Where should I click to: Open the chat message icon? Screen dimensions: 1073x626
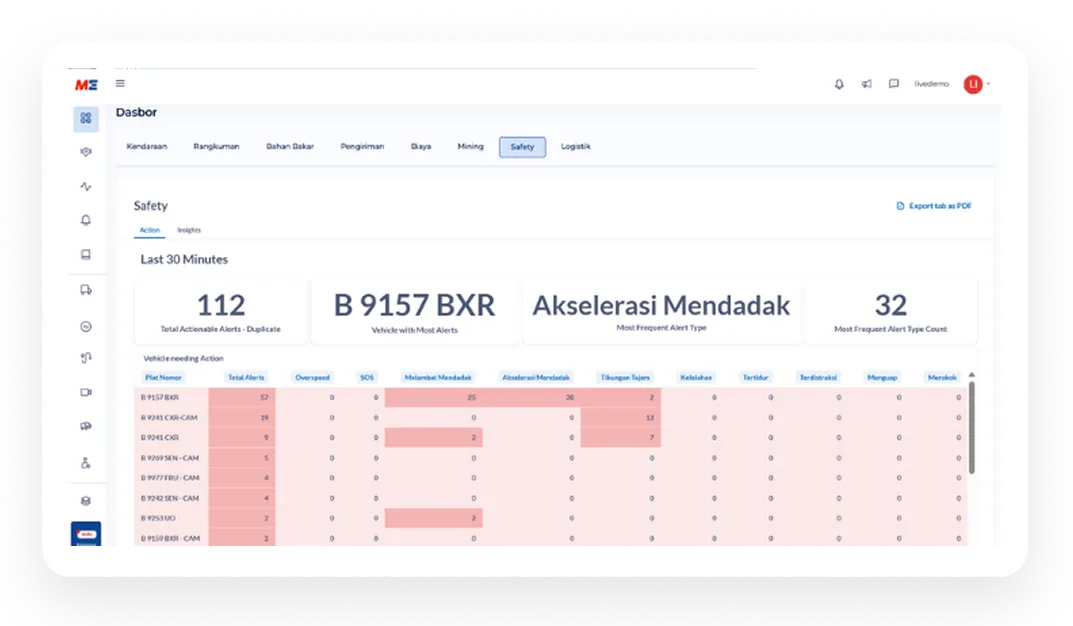click(894, 83)
